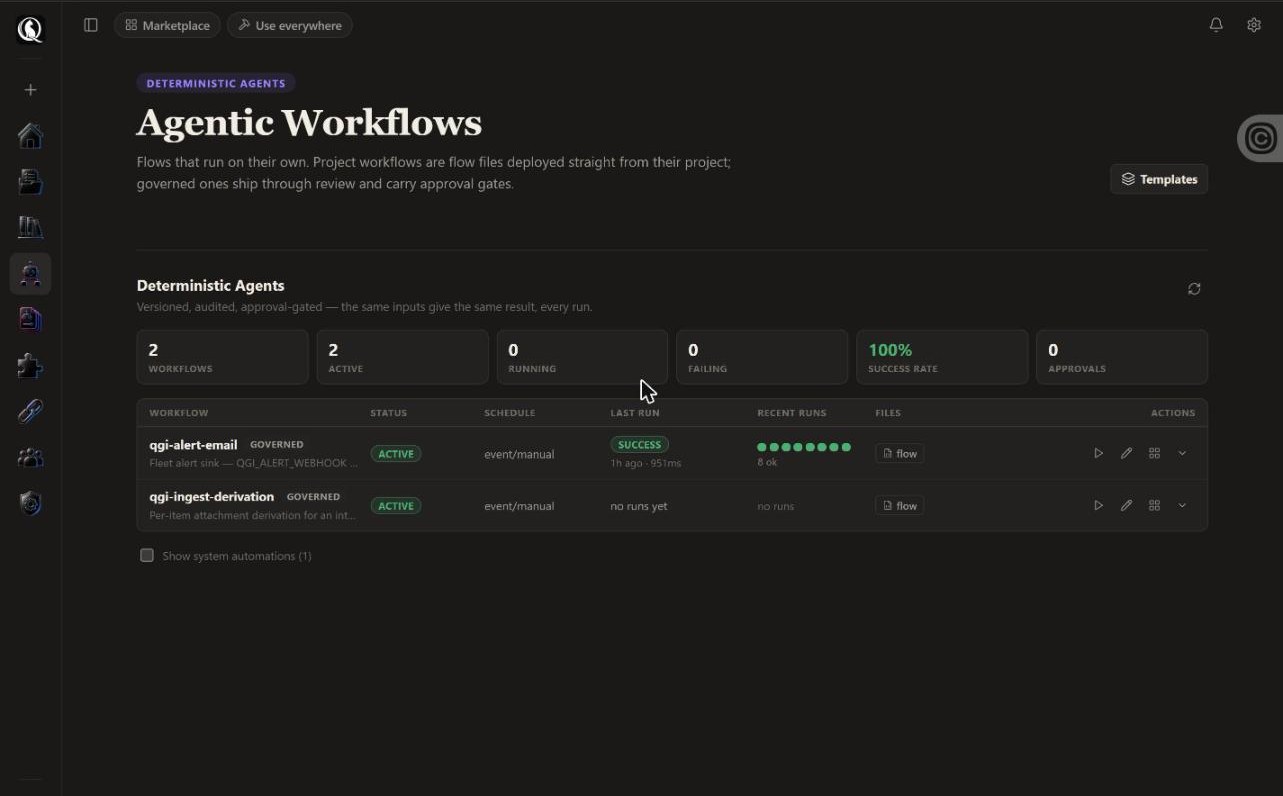Click the SCHEDULE column header

[x=510, y=412]
